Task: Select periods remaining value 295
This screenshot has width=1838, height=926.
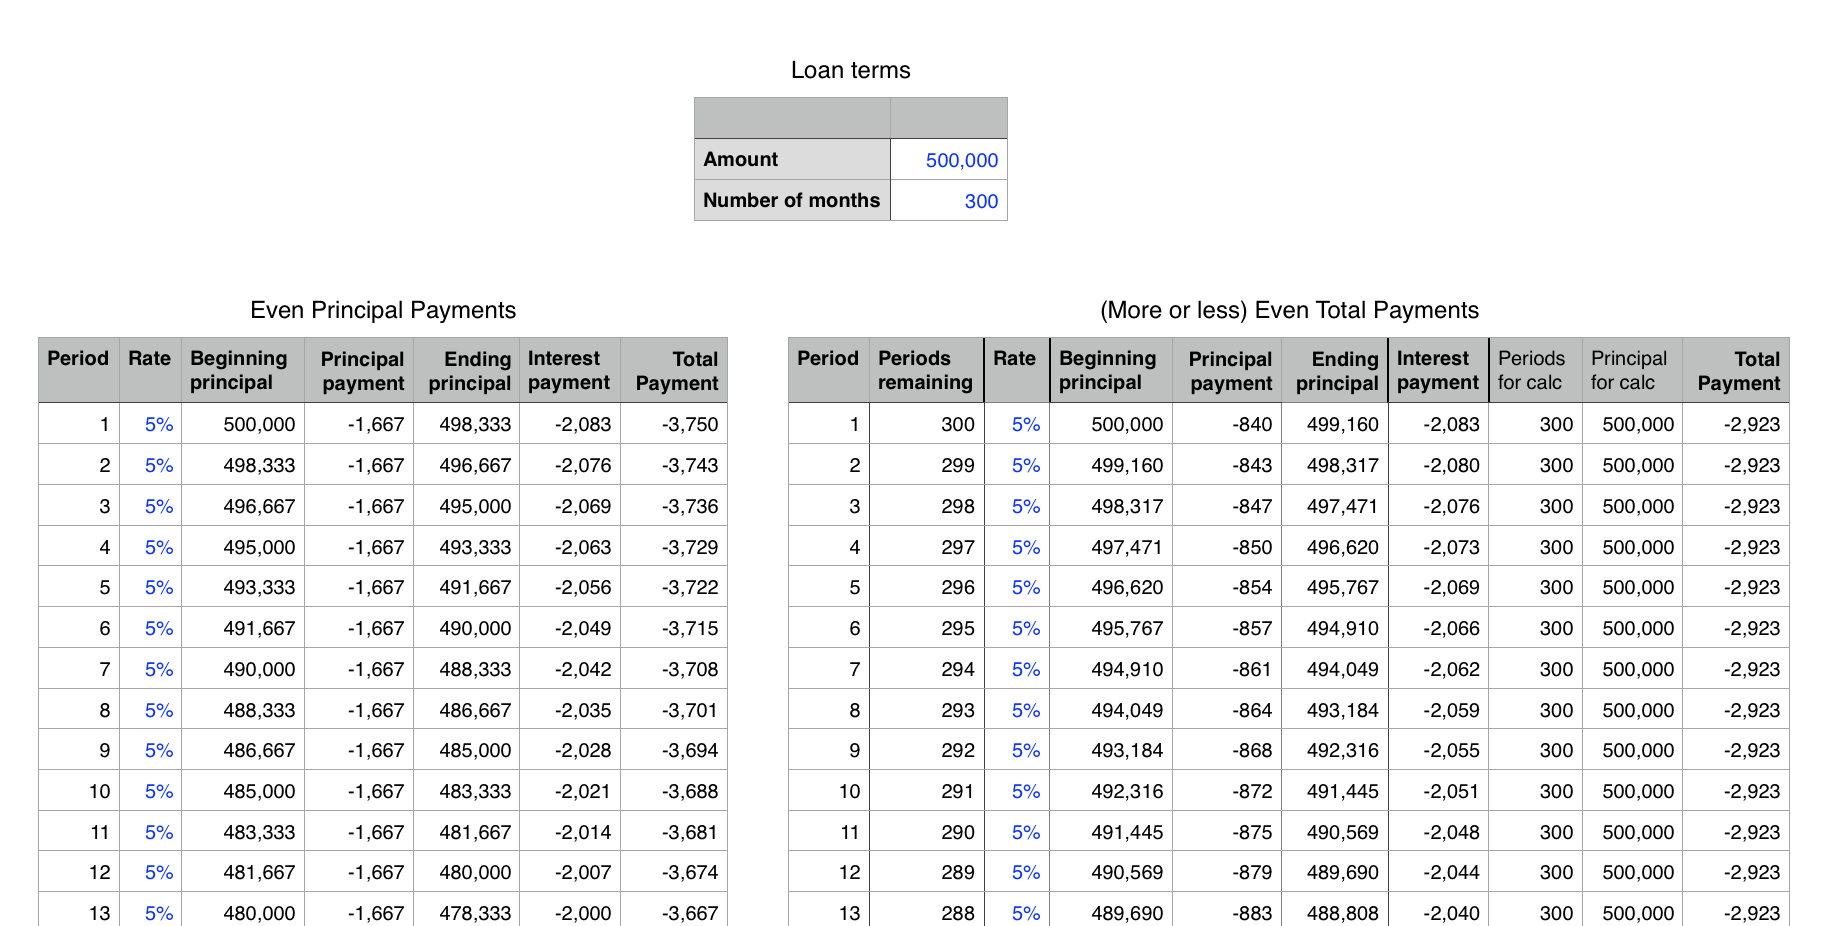Action: [926, 628]
